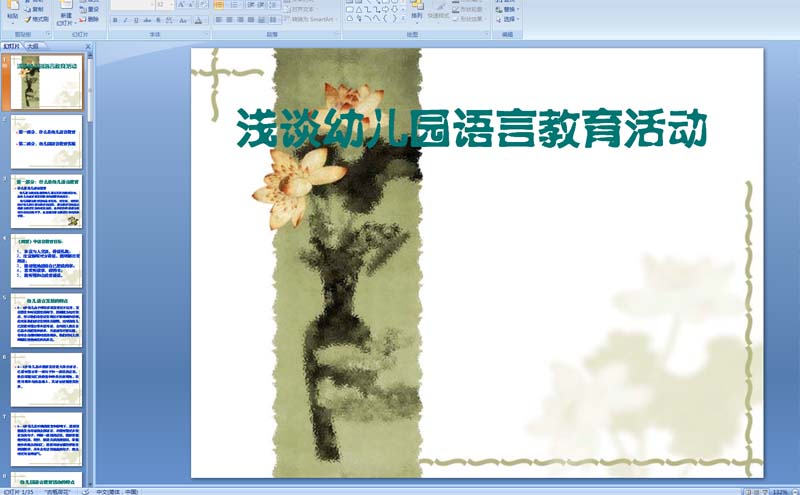Click the Copy (复制) button

[34, 9]
